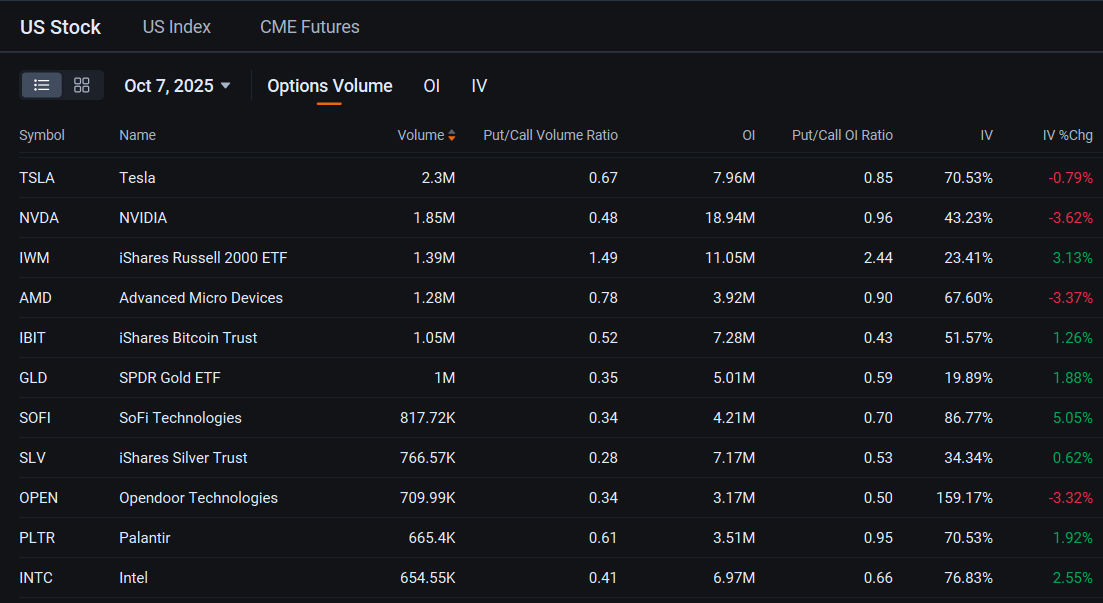Select the SOFI symbol
Viewport: 1103px width, 603px height.
coord(35,417)
